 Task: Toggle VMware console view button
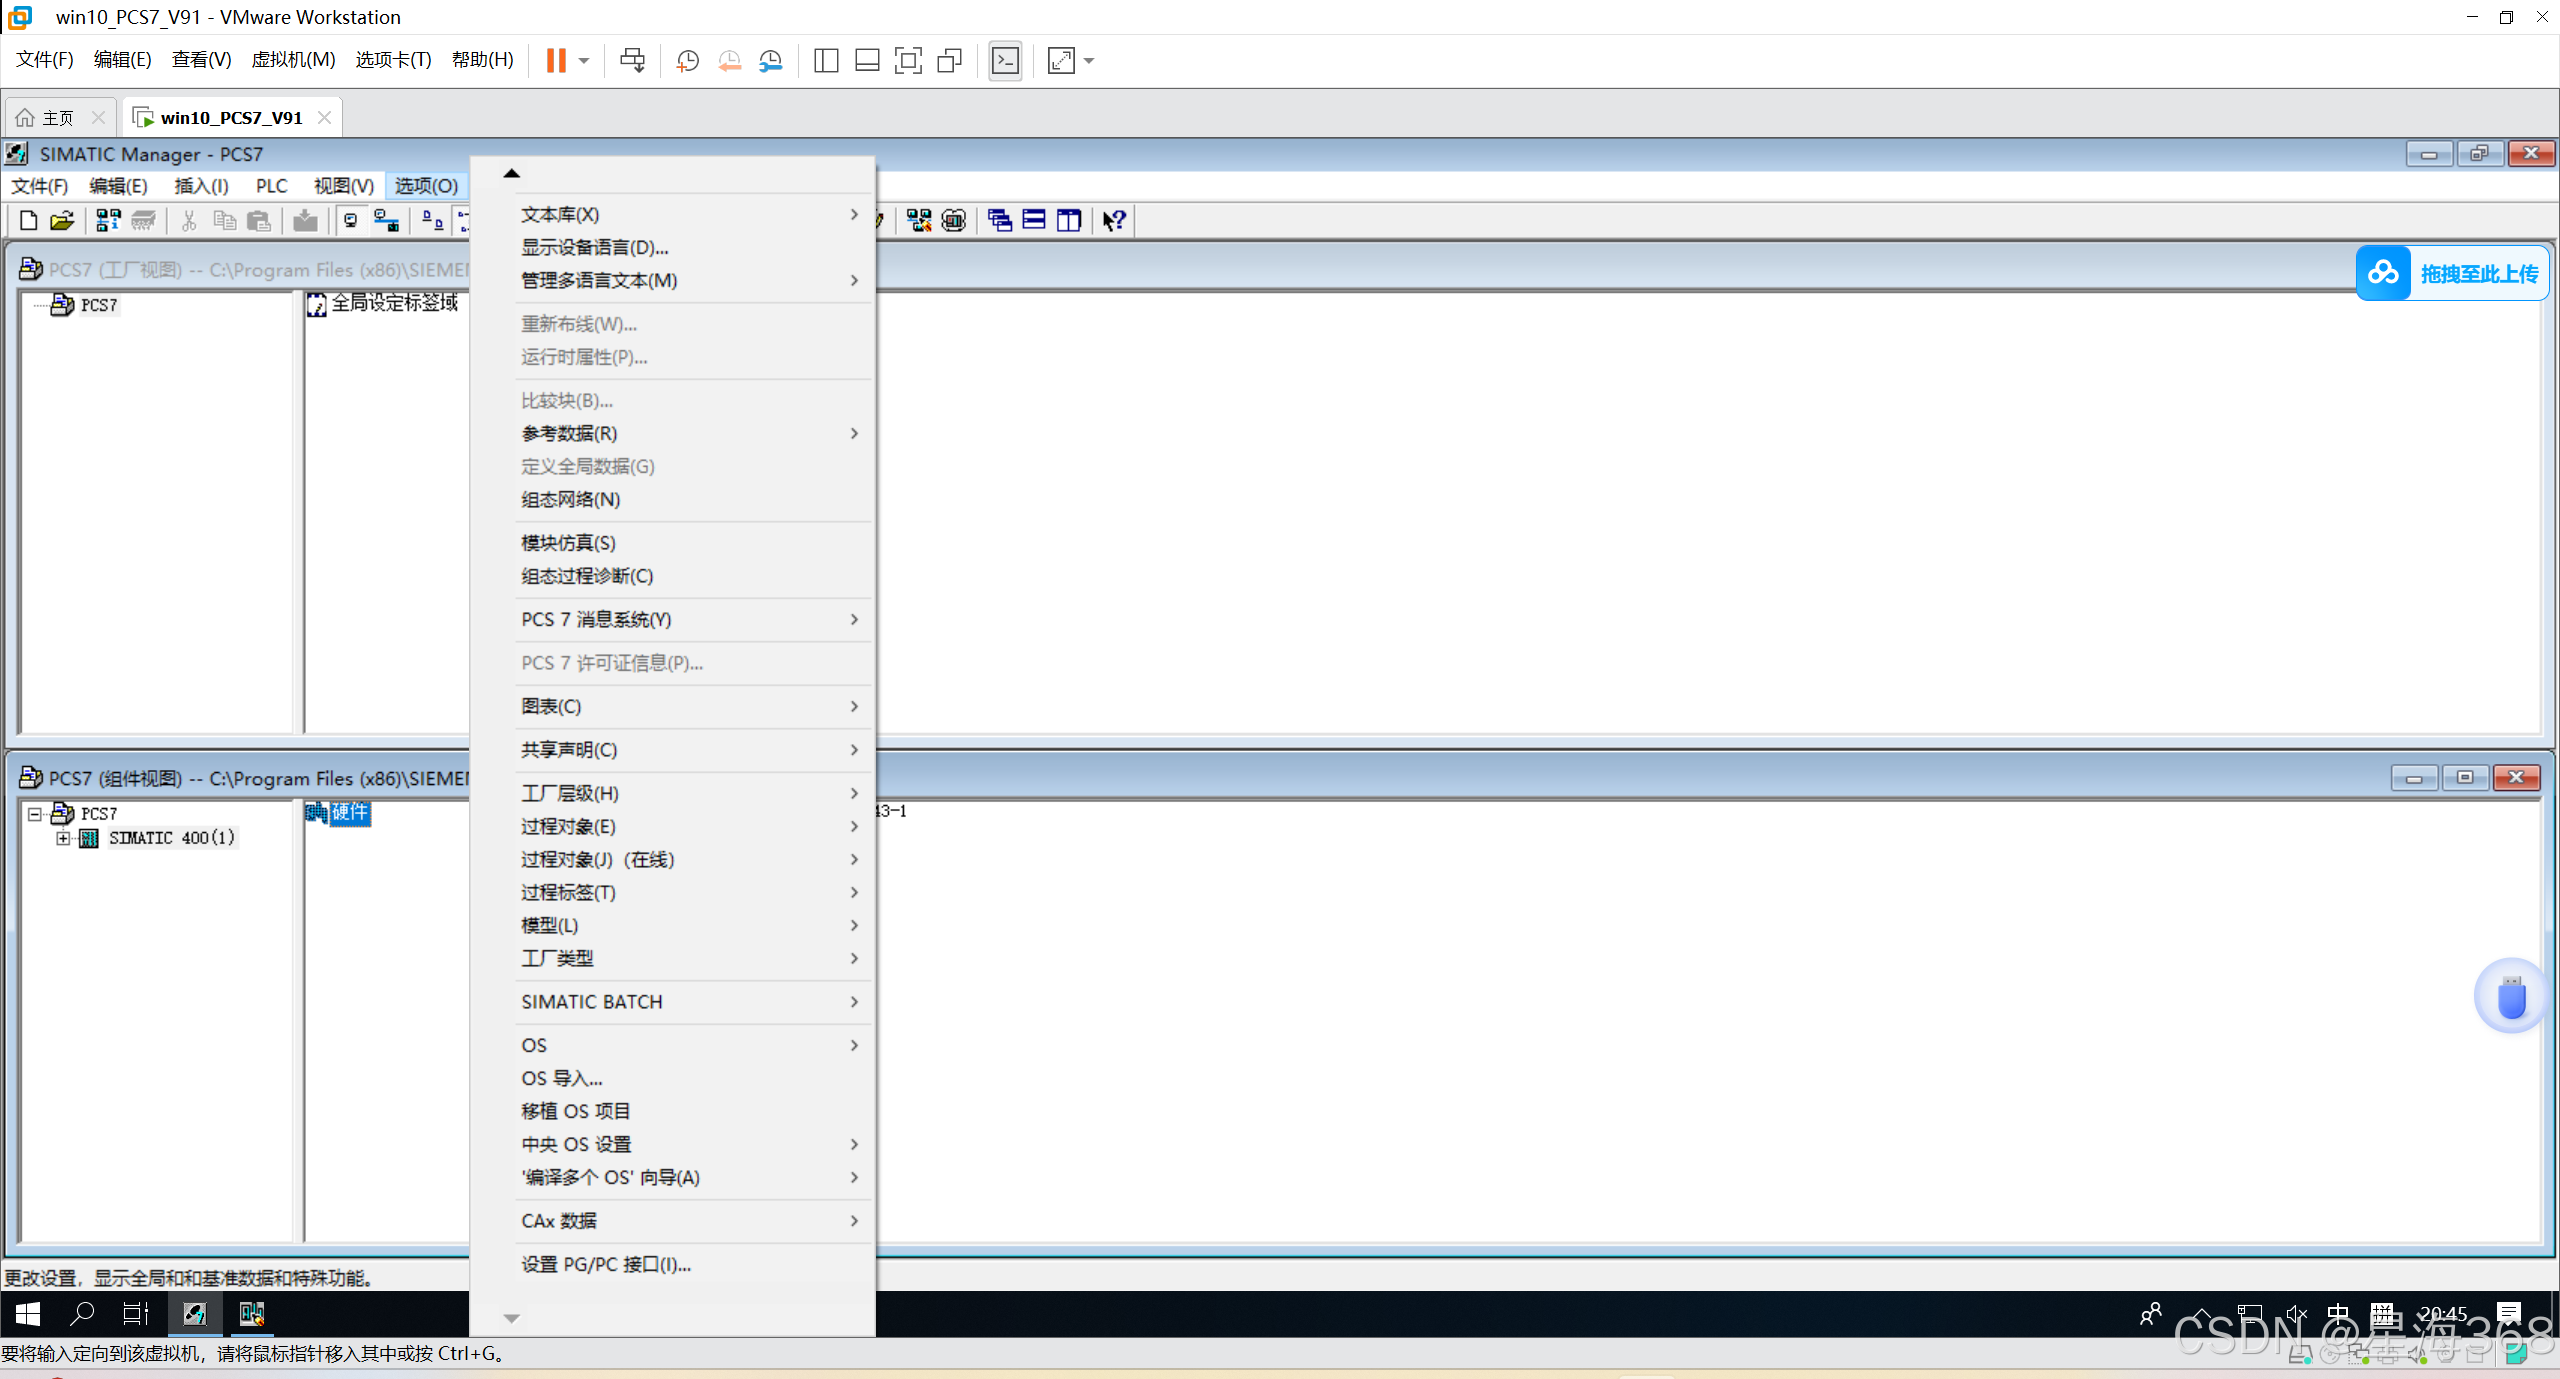coord(1005,61)
